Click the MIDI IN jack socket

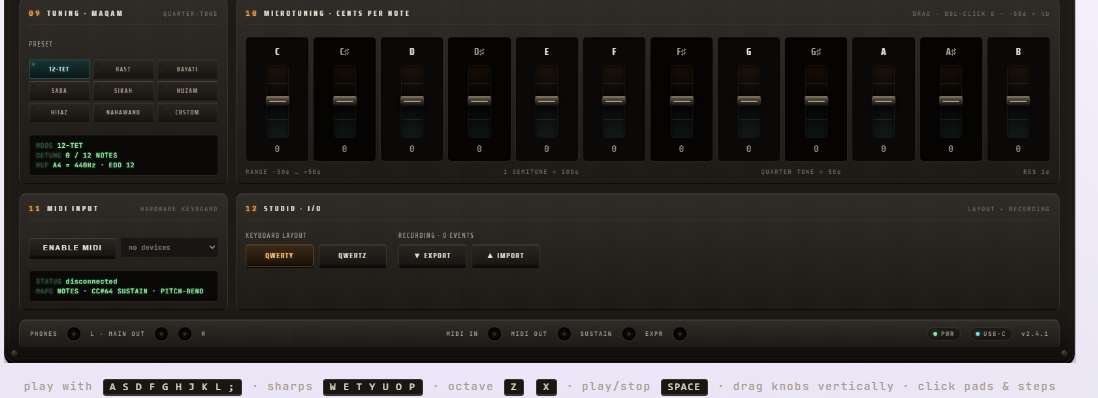[494, 334]
